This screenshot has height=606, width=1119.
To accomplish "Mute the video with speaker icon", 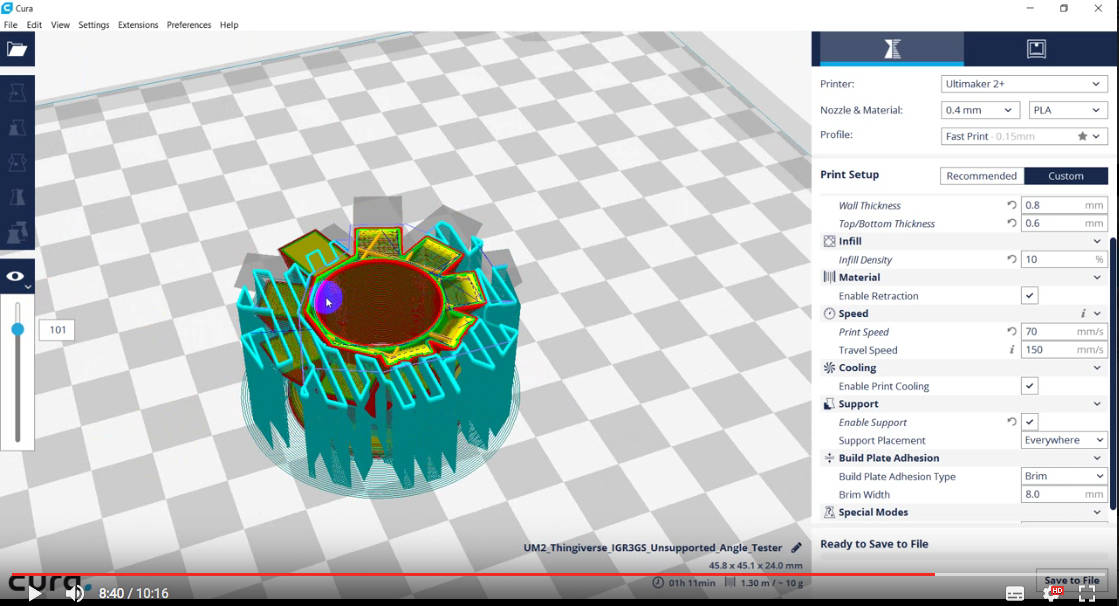I will click(x=74, y=593).
